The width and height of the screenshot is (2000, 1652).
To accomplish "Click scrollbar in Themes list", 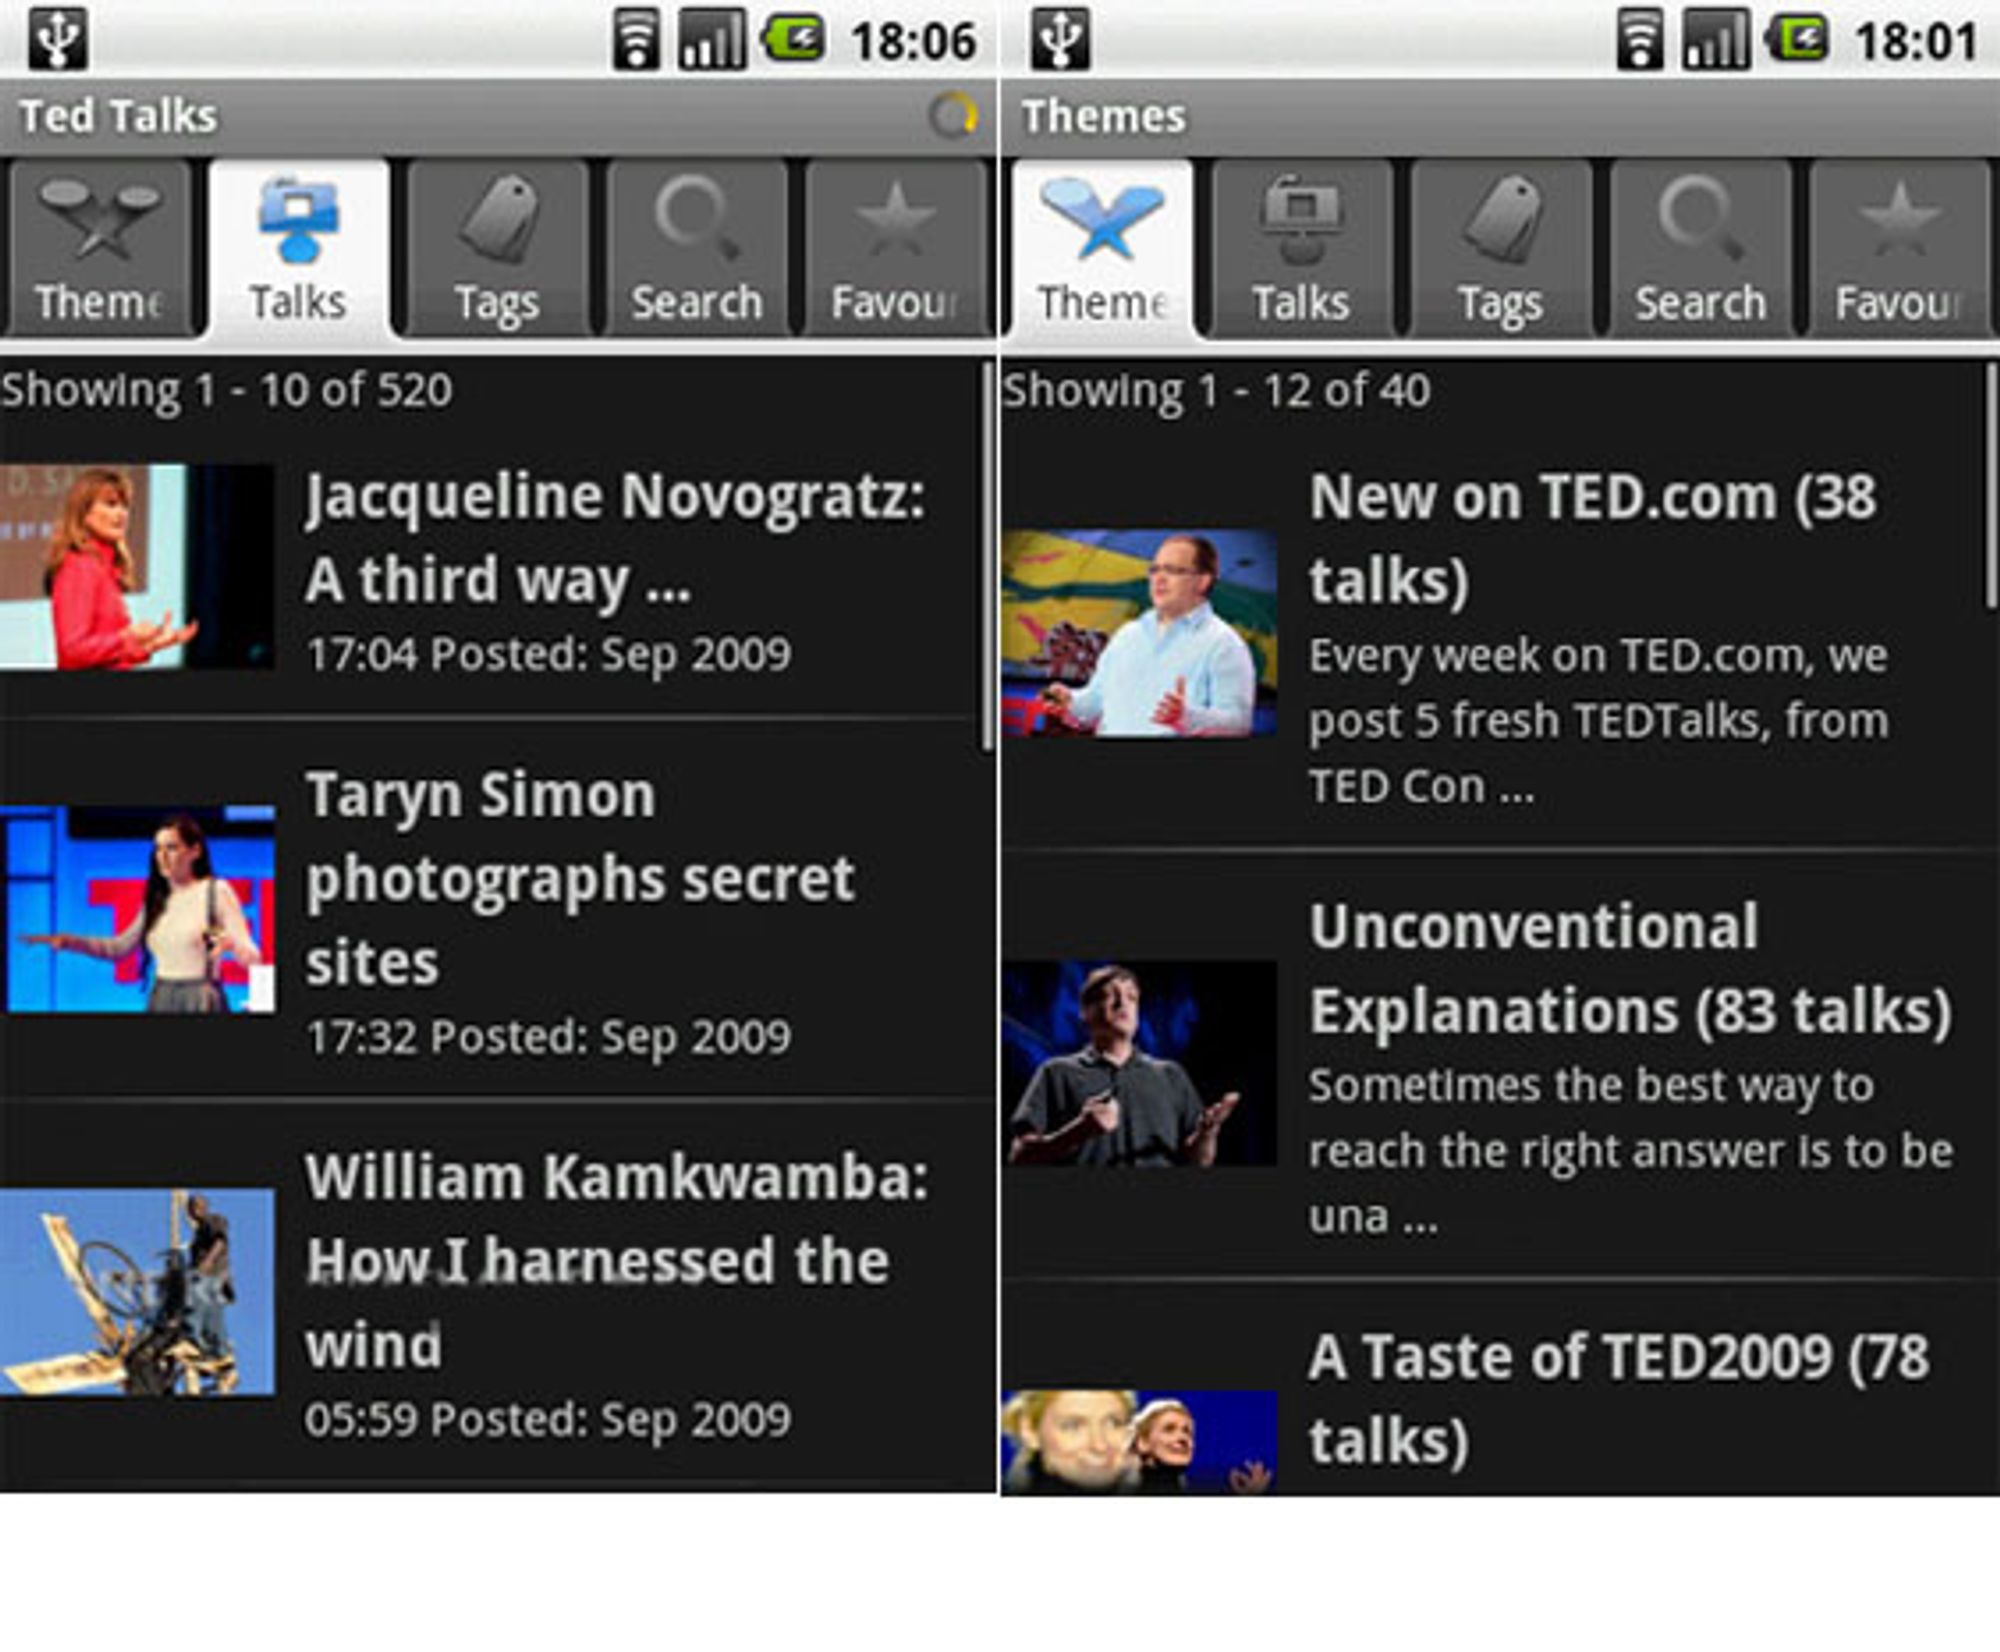I will pos(1991,485).
